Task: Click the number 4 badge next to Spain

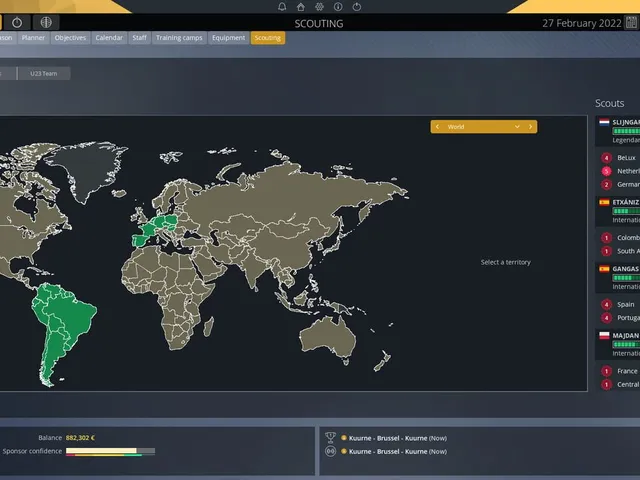Action: [607, 304]
